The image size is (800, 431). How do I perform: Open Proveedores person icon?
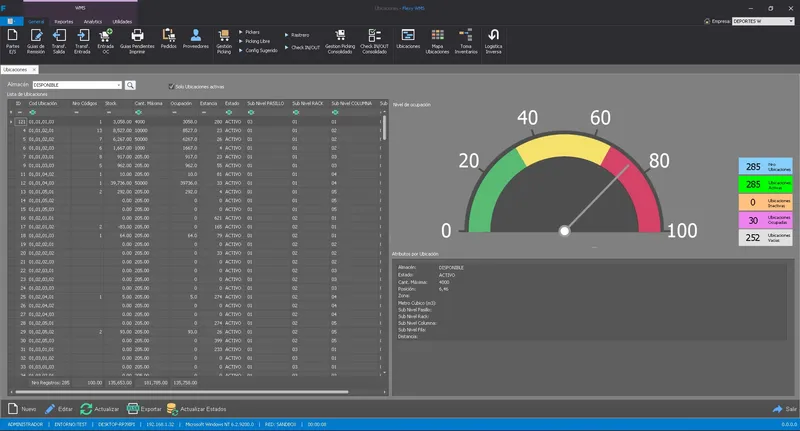(196, 36)
